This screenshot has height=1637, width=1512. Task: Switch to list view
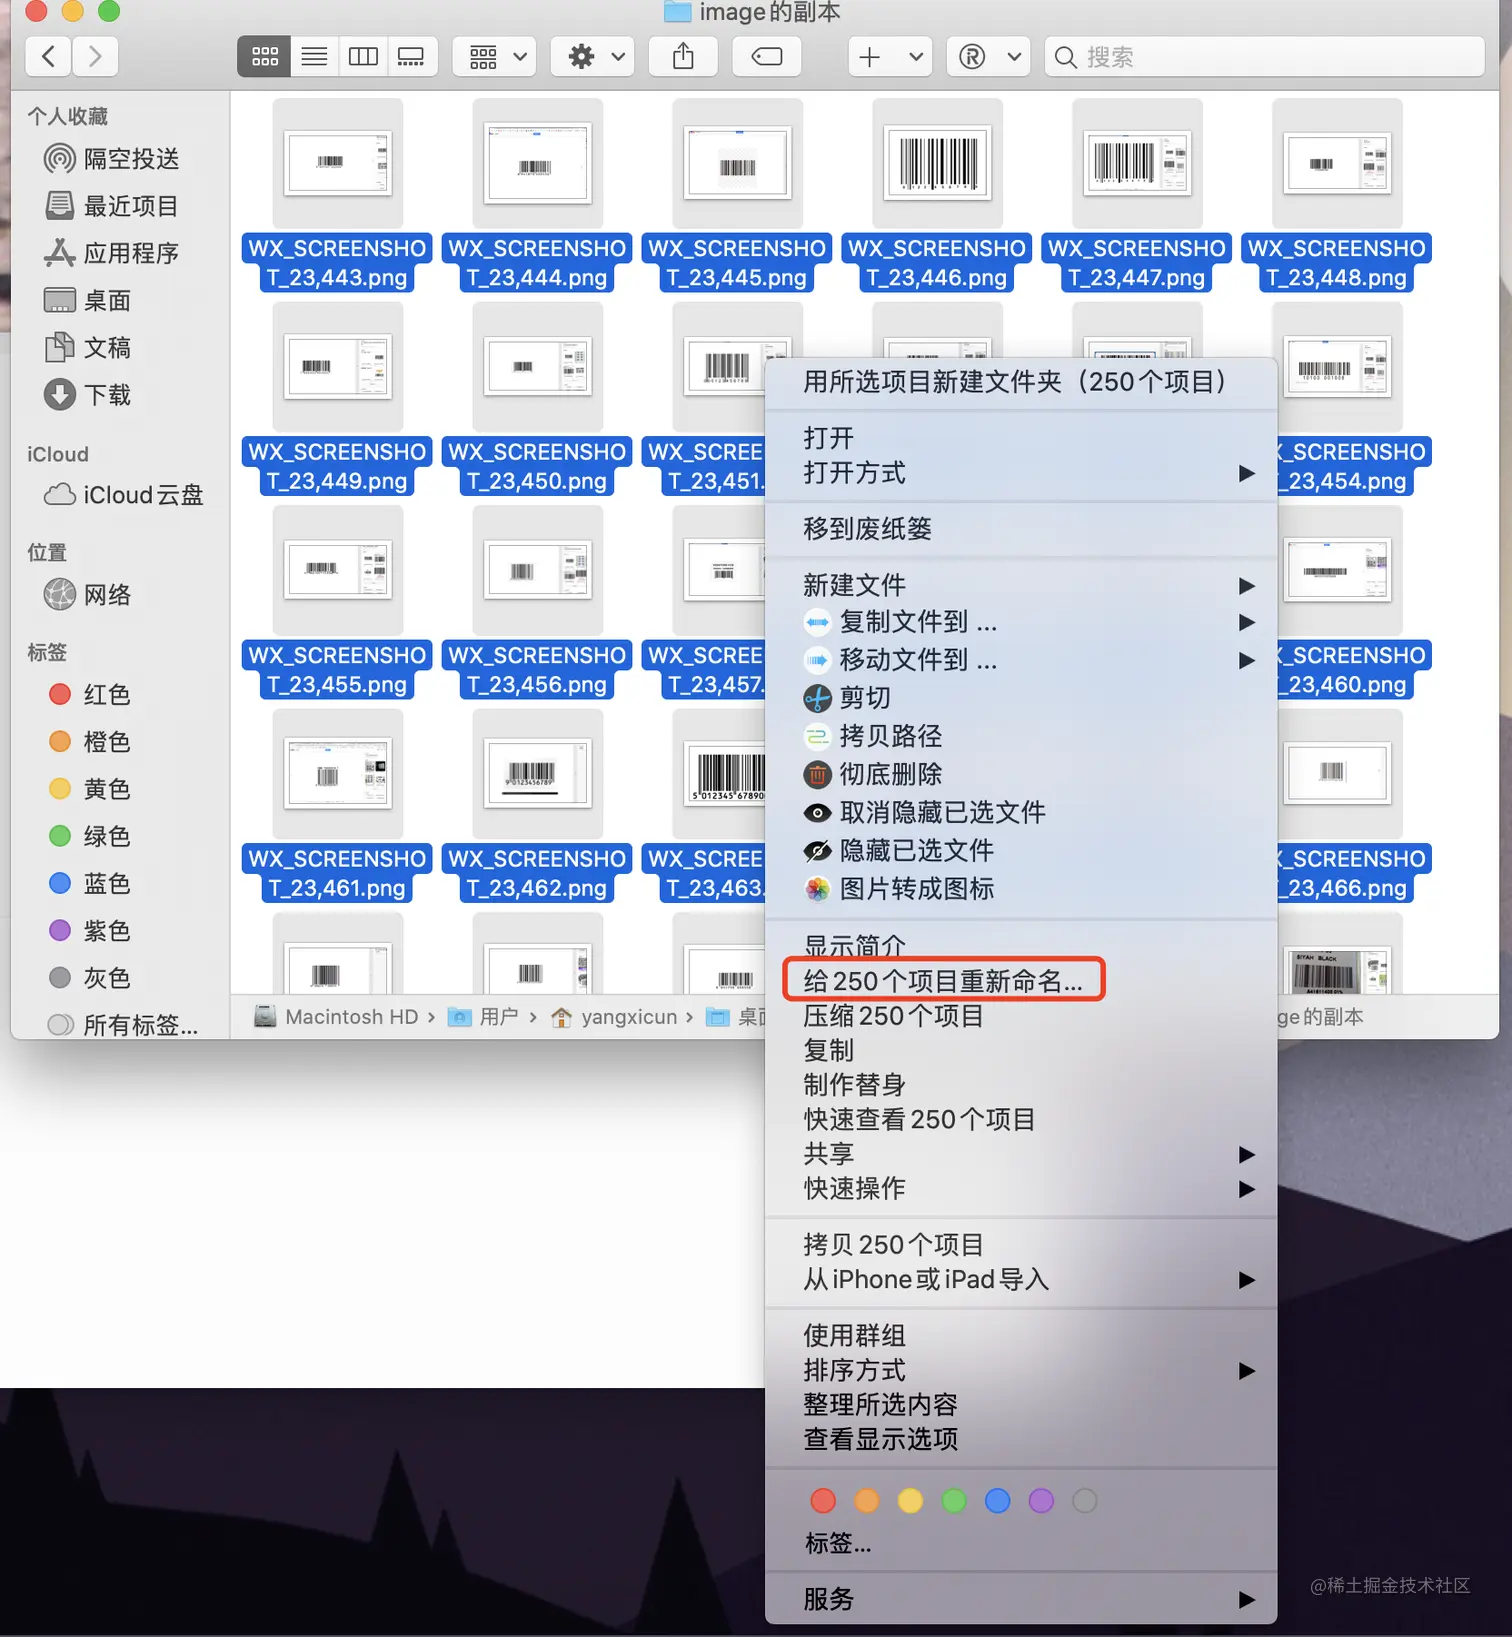(314, 56)
